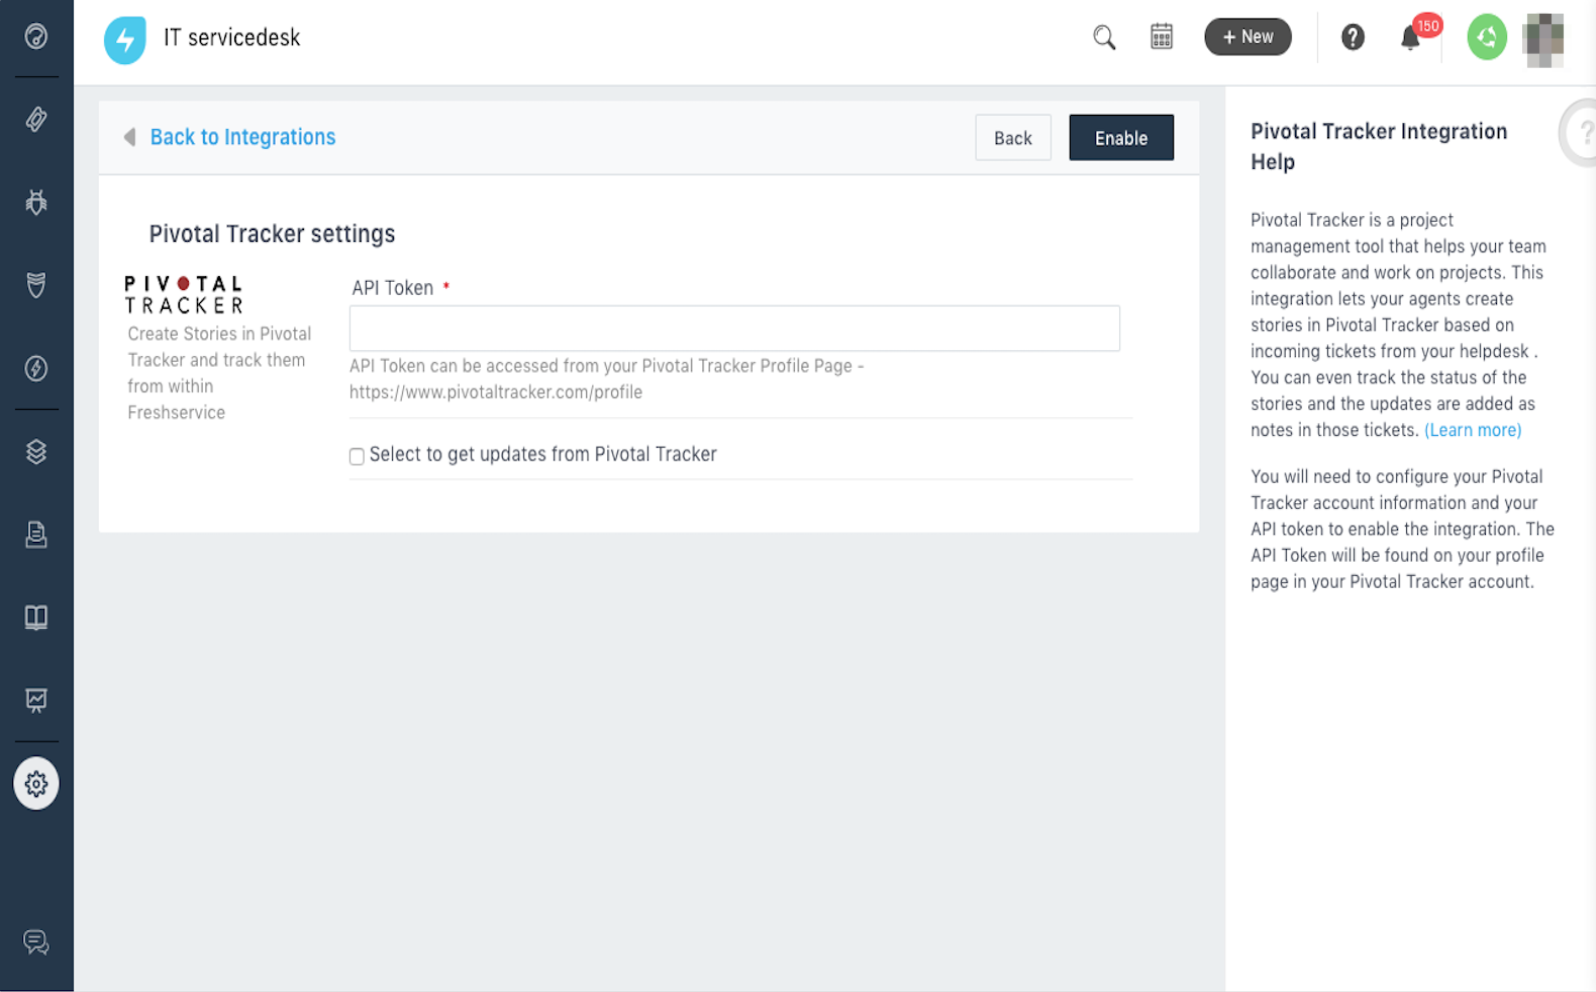Screen dimensions: 1596x992
Task: Click the Enable button
Action: pos(1121,138)
